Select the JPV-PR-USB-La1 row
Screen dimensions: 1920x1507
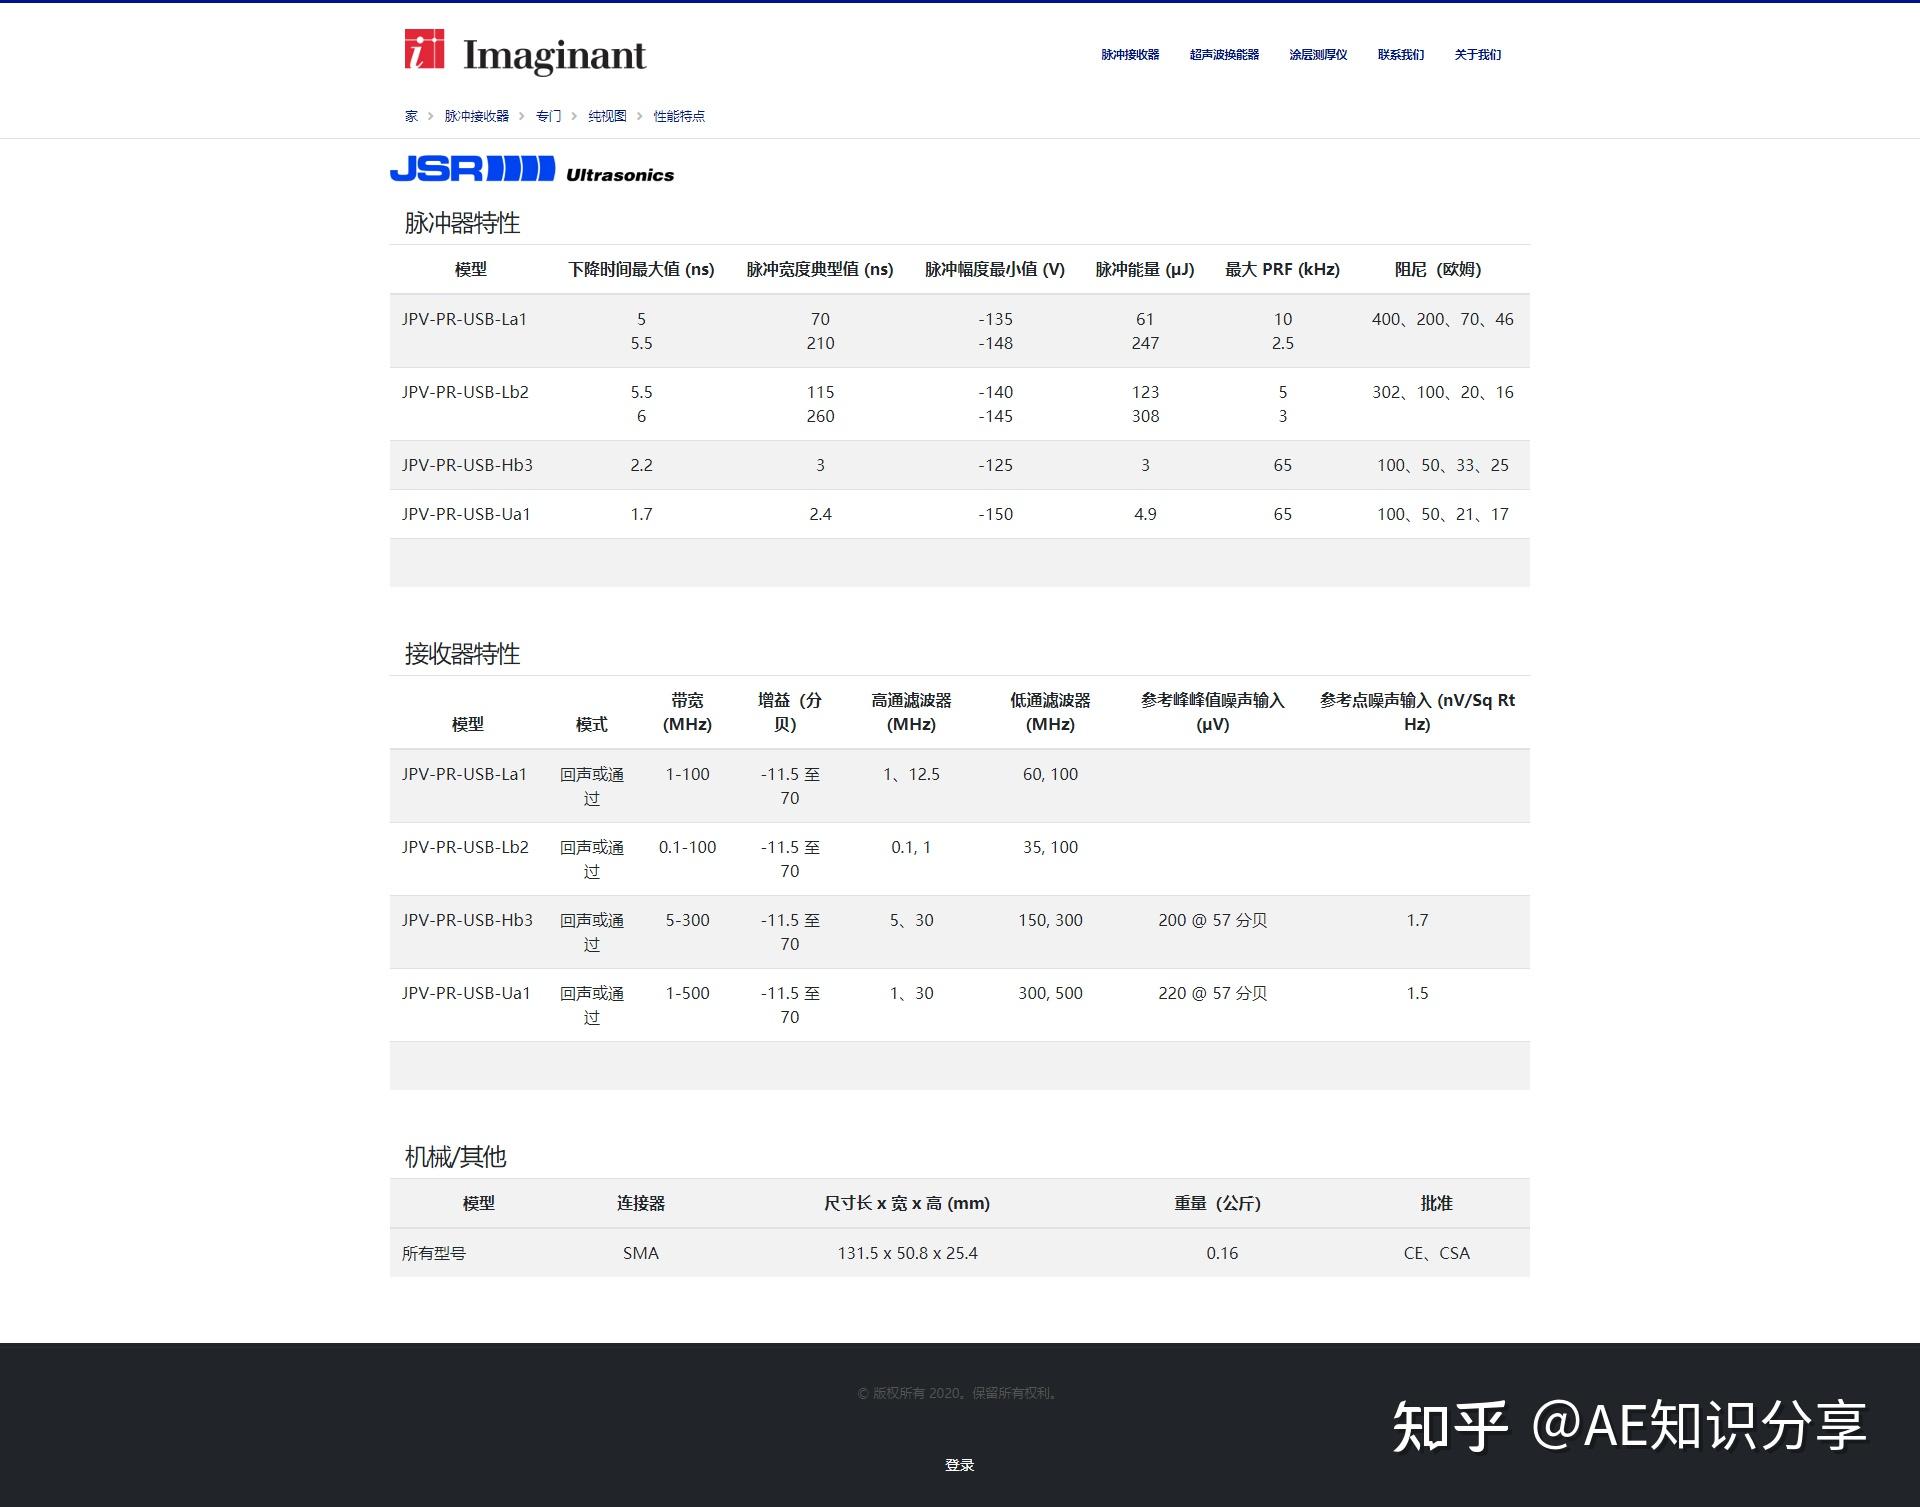click(465, 319)
